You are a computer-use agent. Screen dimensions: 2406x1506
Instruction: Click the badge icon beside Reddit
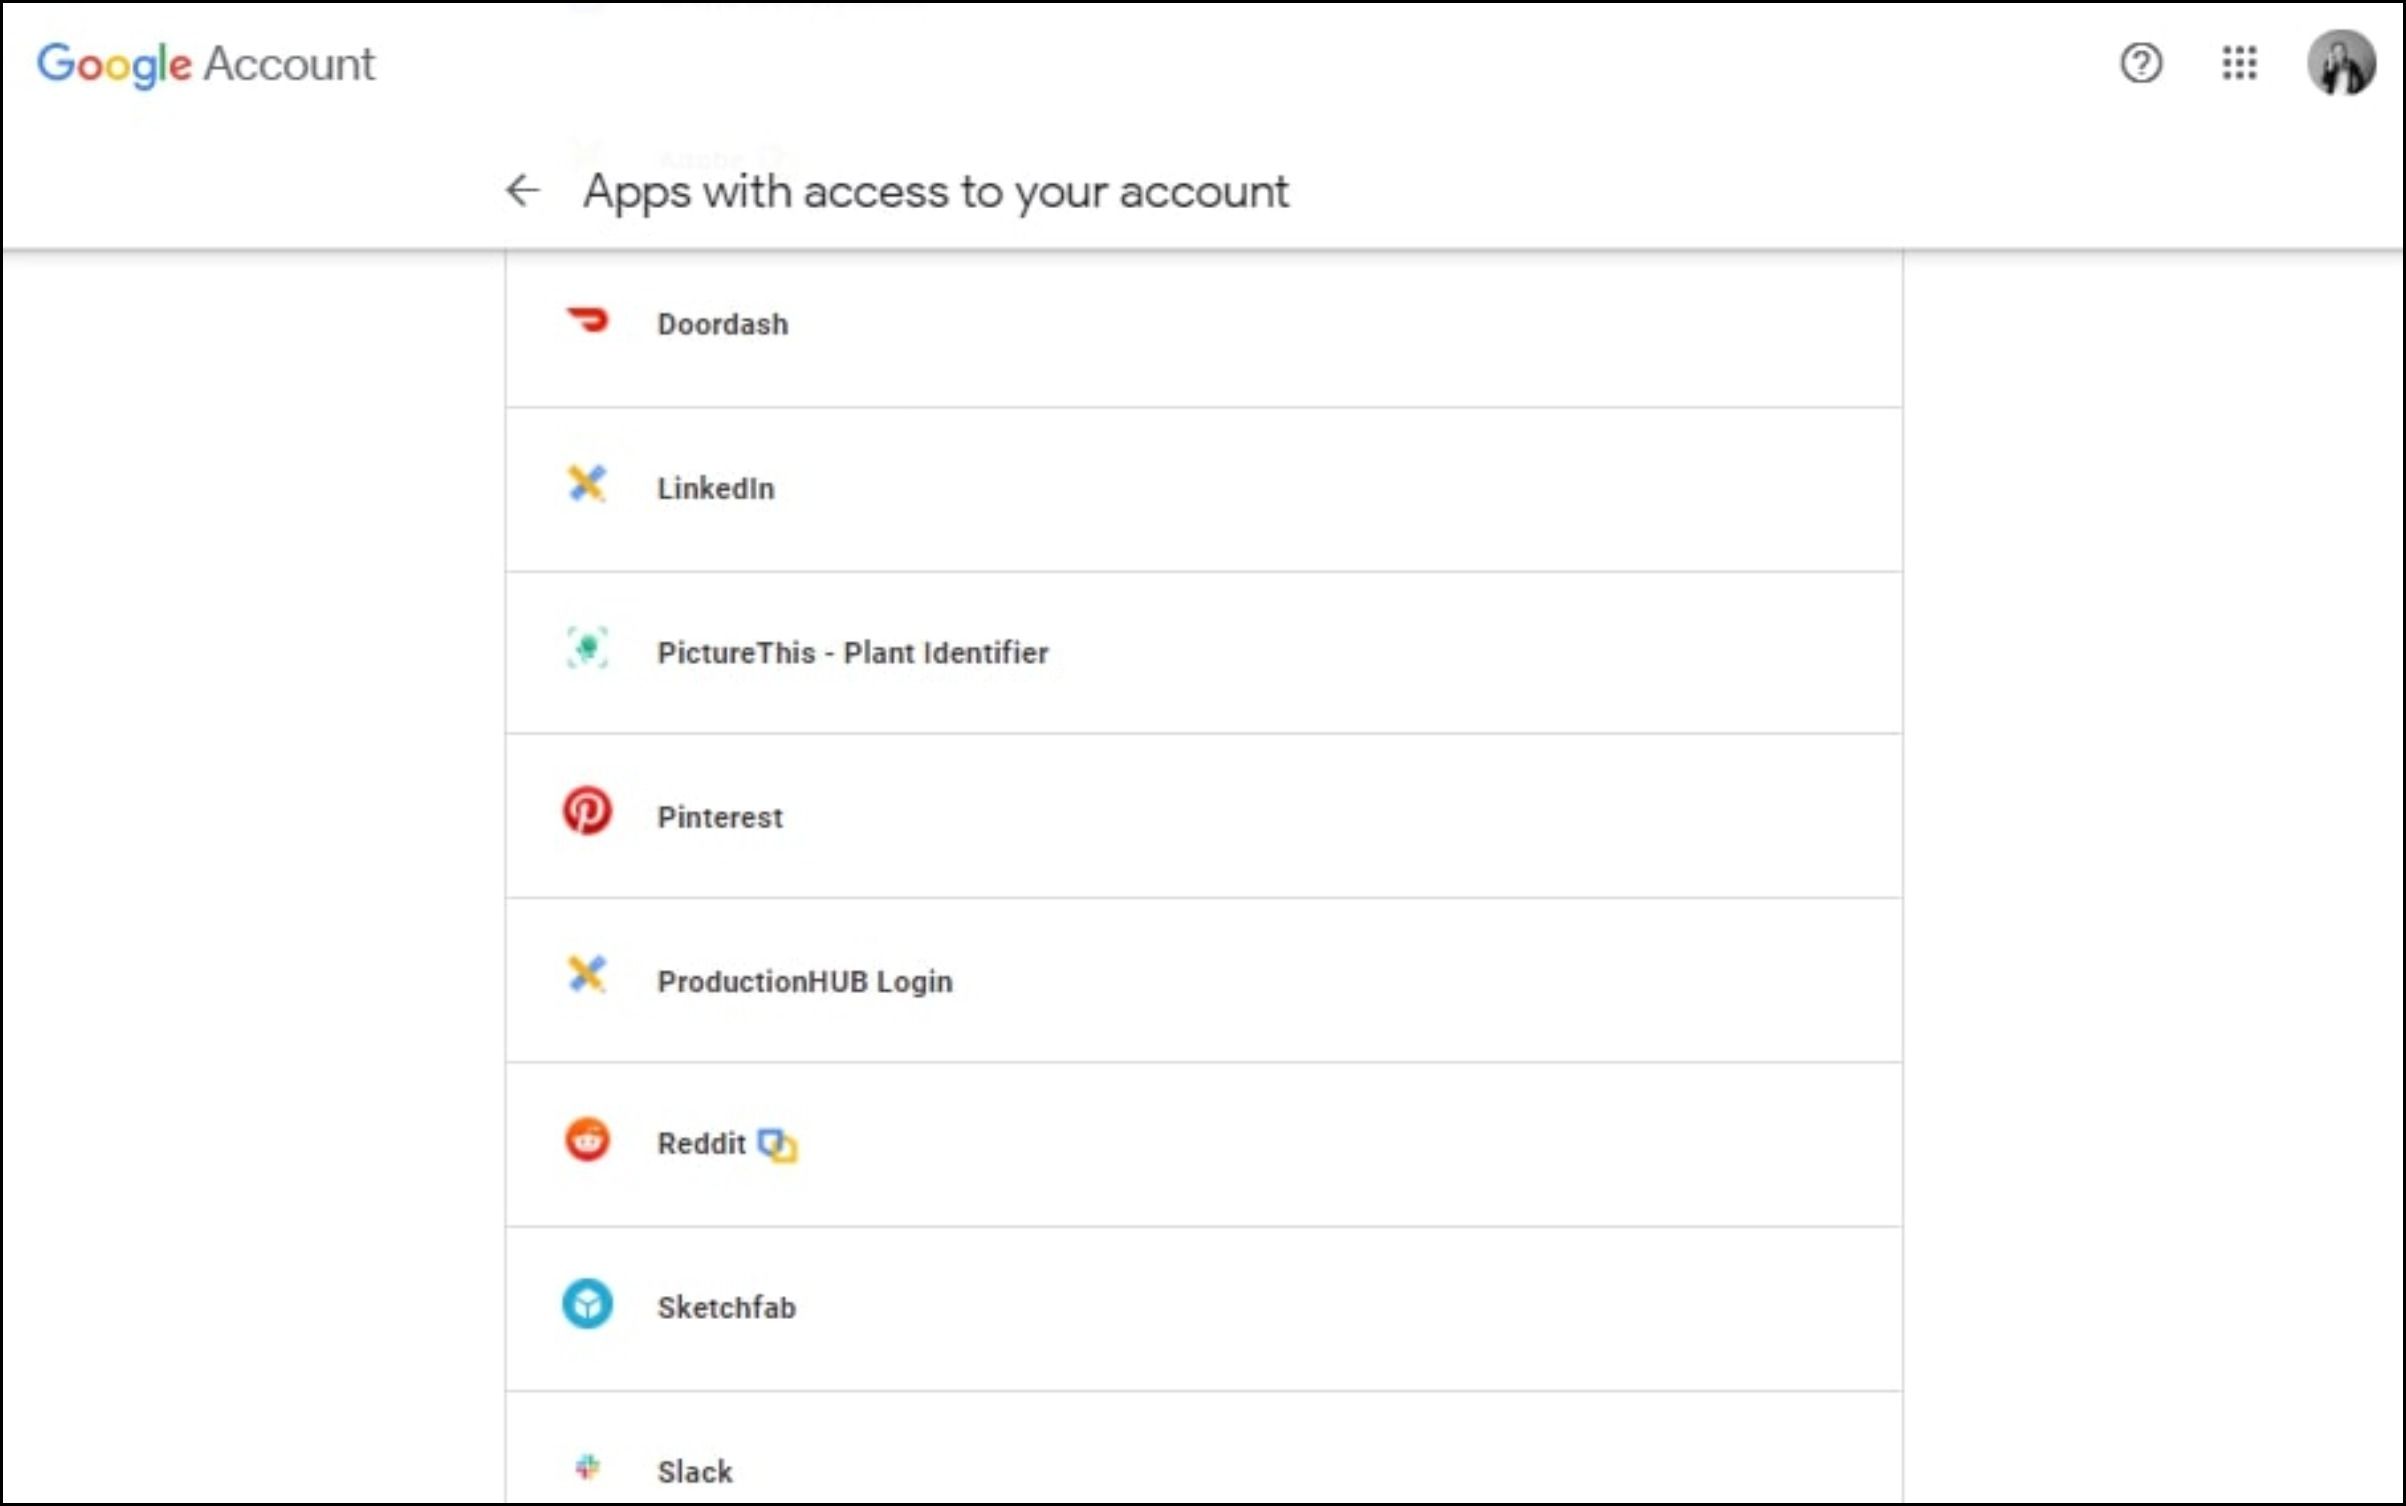[x=777, y=1144]
